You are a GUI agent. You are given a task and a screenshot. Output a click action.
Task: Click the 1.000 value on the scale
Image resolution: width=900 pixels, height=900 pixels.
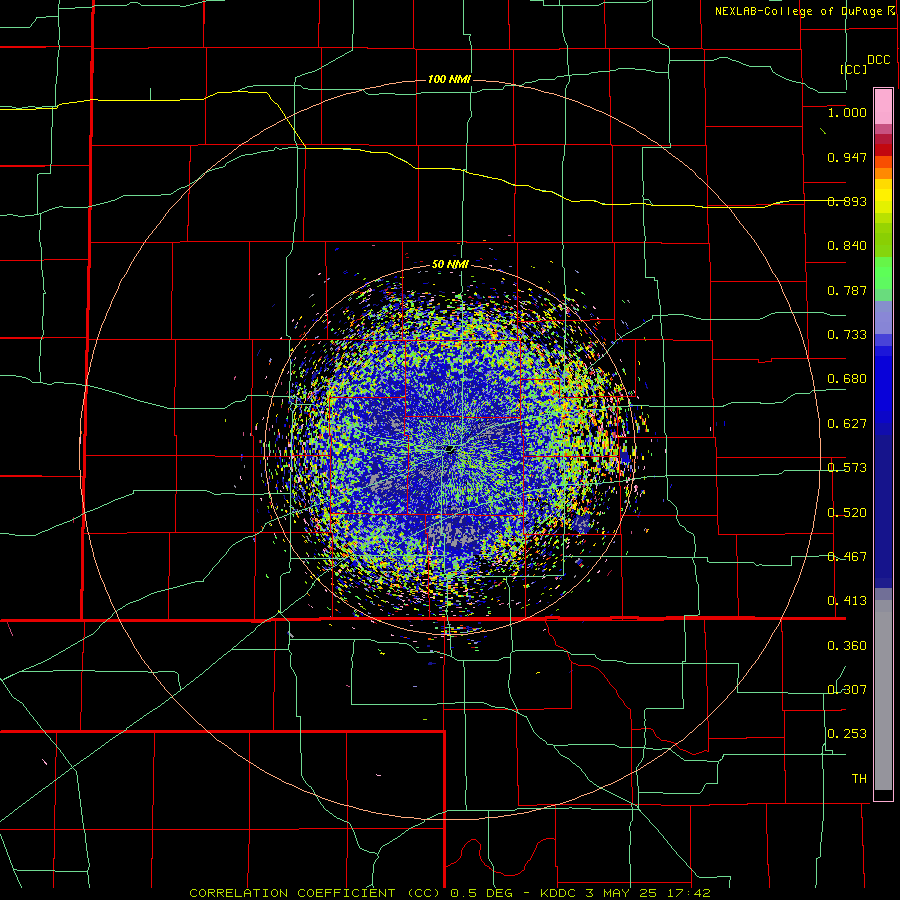click(x=847, y=112)
